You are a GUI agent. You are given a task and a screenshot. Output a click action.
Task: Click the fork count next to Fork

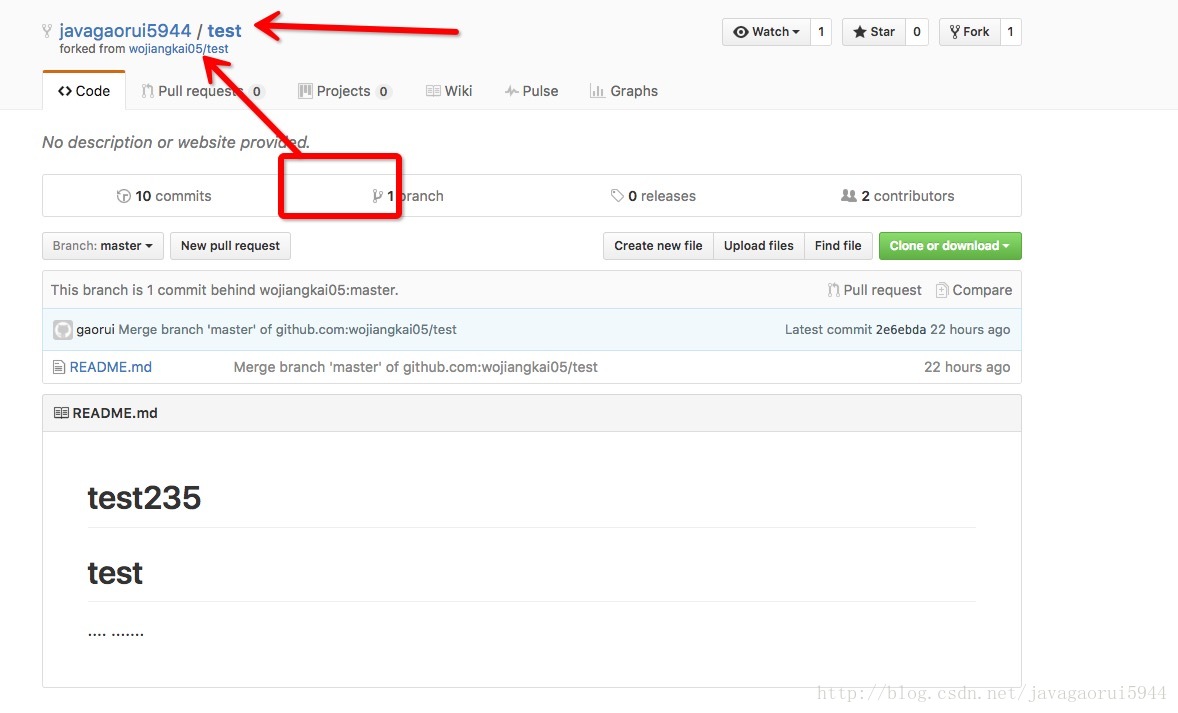[1010, 32]
